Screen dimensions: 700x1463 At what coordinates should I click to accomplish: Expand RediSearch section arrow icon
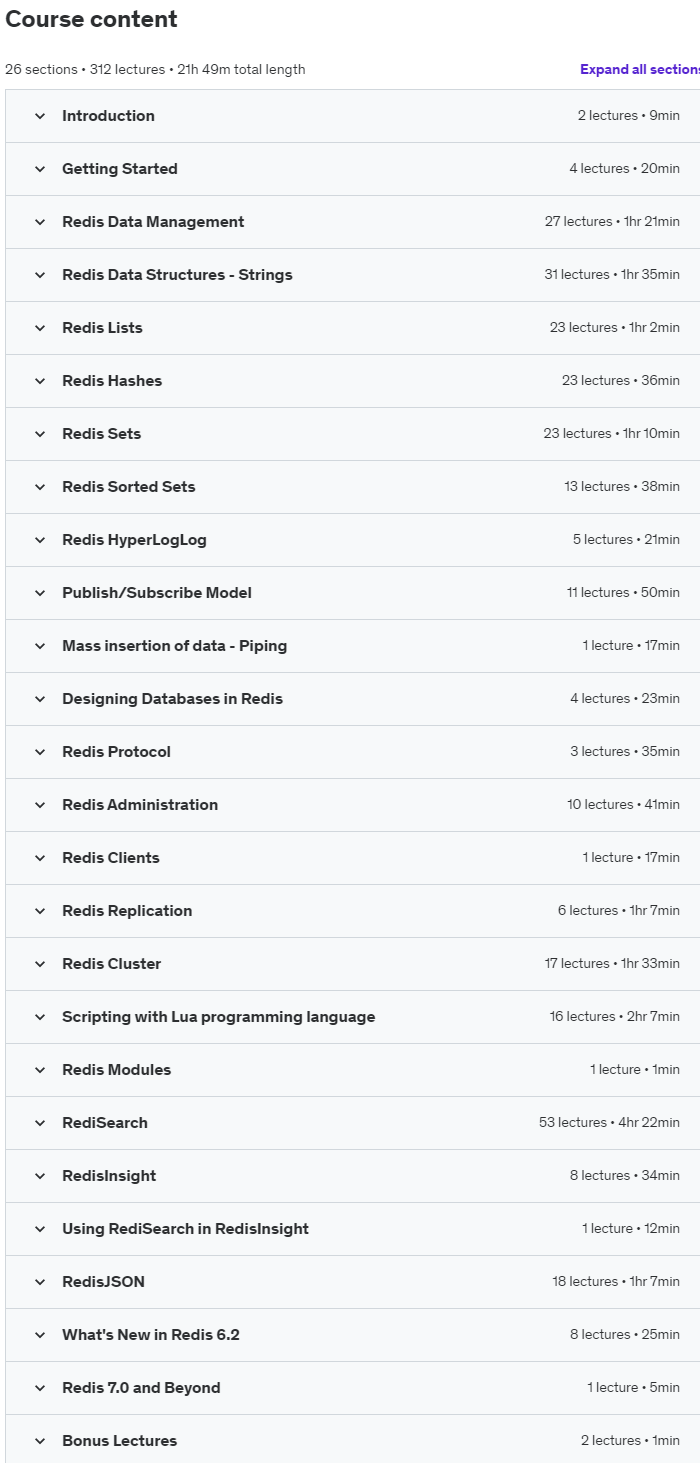tap(40, 1123)
